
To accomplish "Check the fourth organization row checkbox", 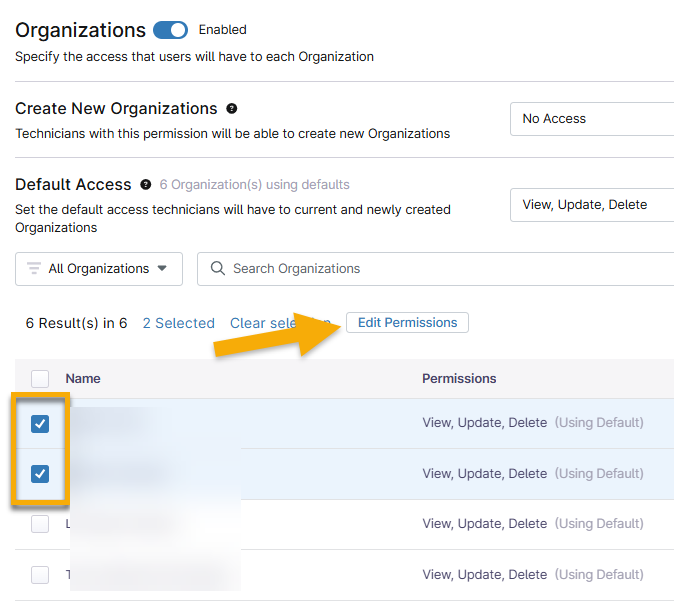I will click(x=40, y=575).
